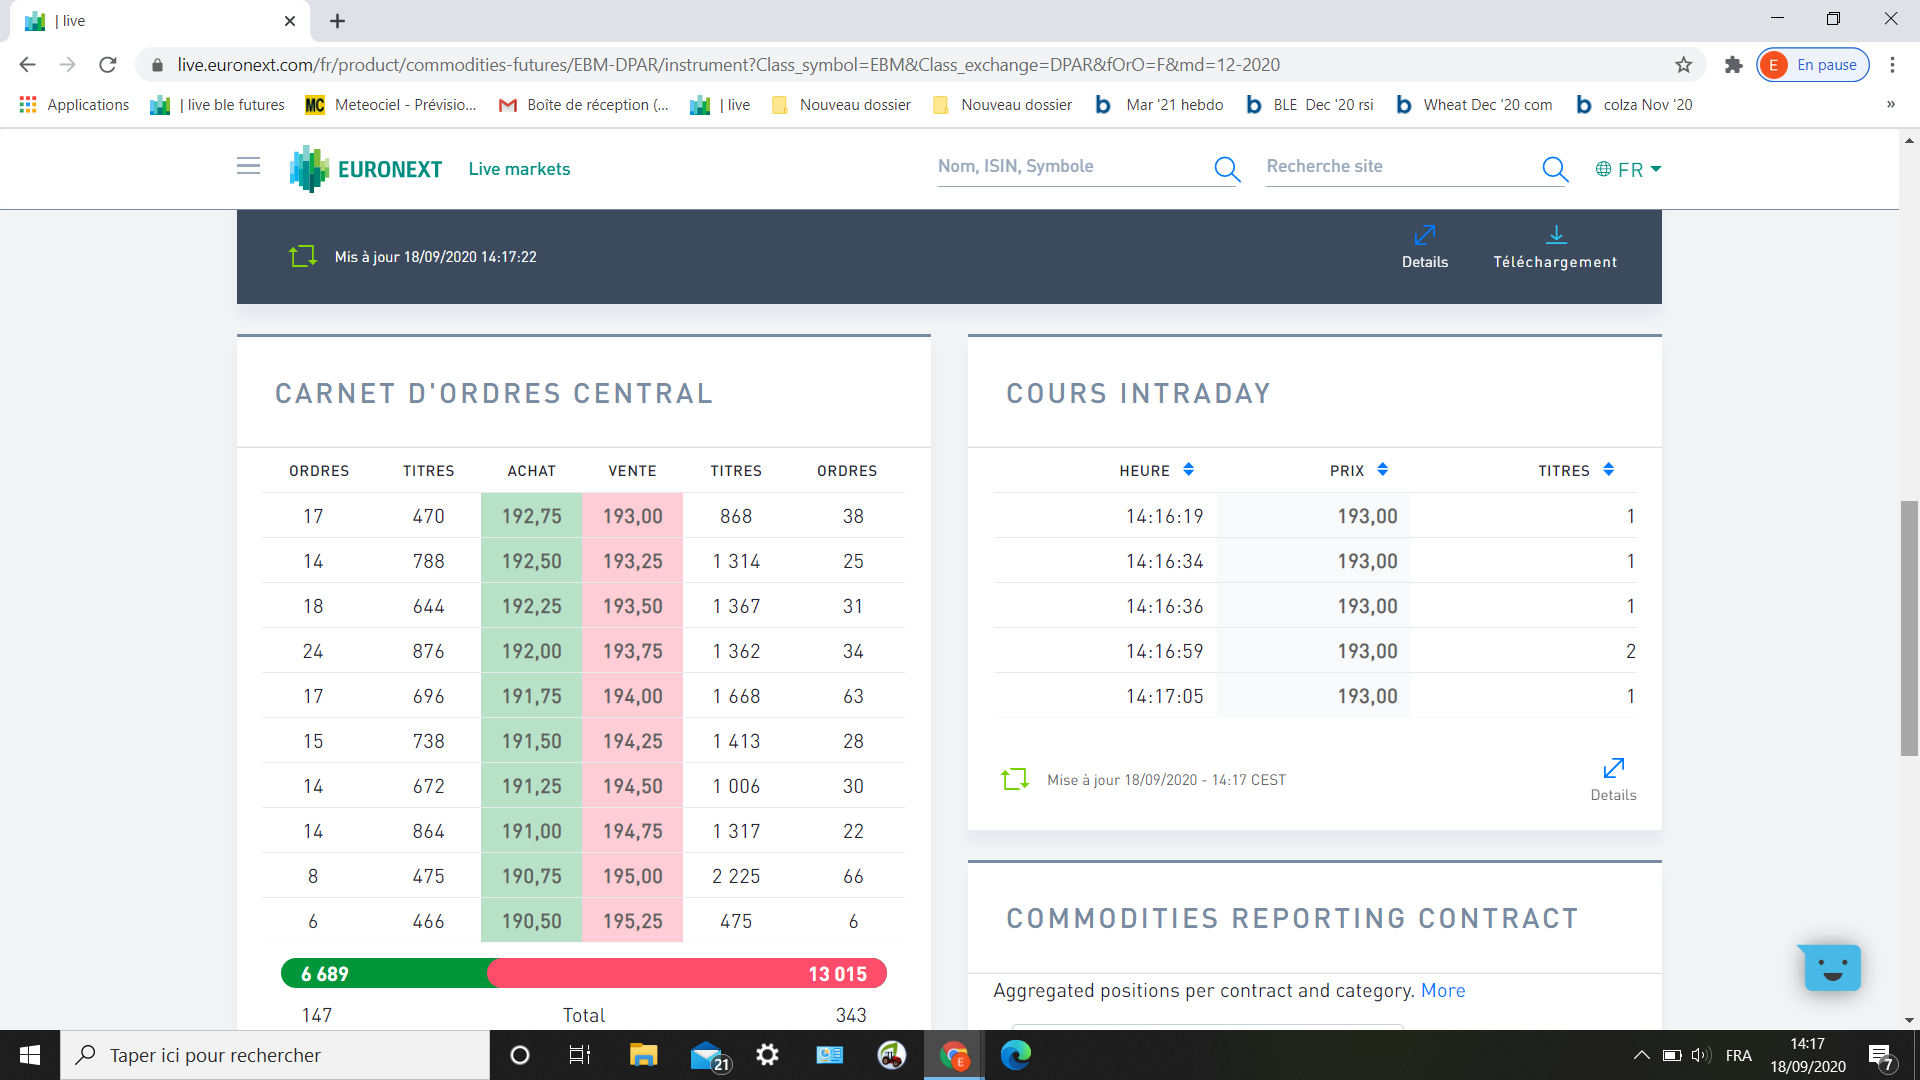This screenshot has height=1080, width=1920.
Task: Show hidden system tray icons
Action: pyautogui.click(x=1641, y=1055)
